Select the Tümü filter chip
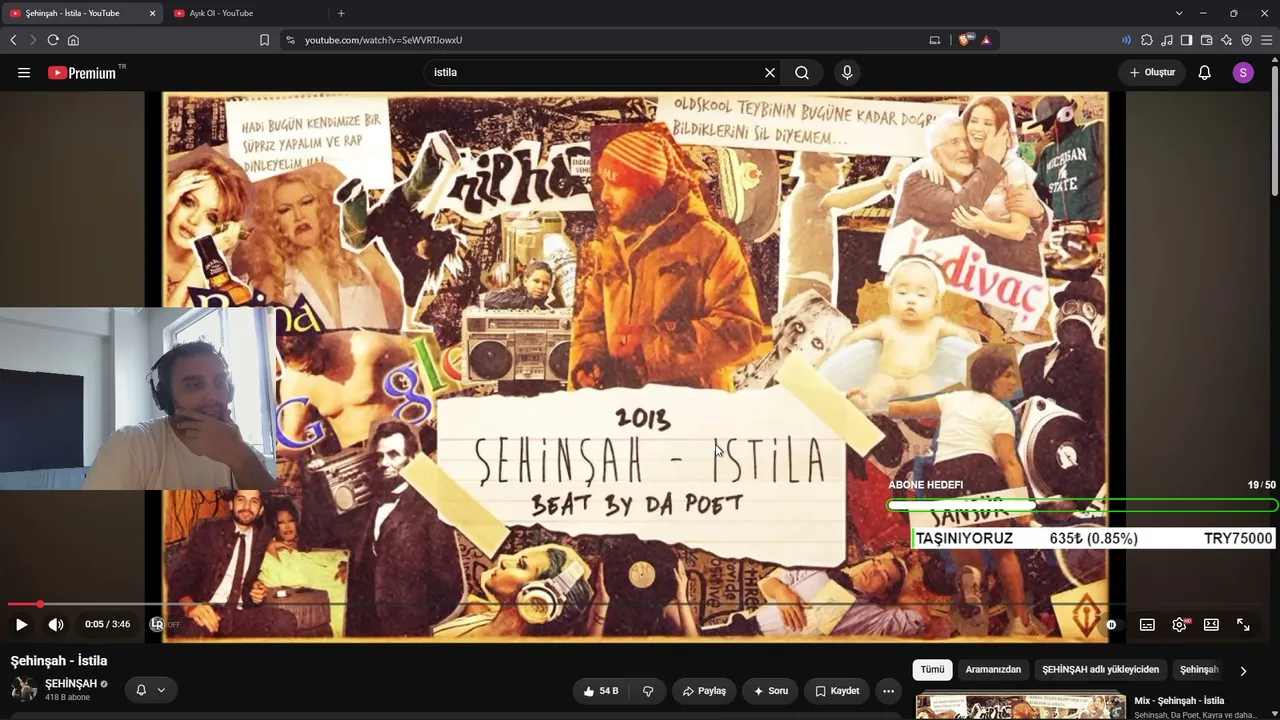Viewport: 1280px width, 720px height. point(932,670)
